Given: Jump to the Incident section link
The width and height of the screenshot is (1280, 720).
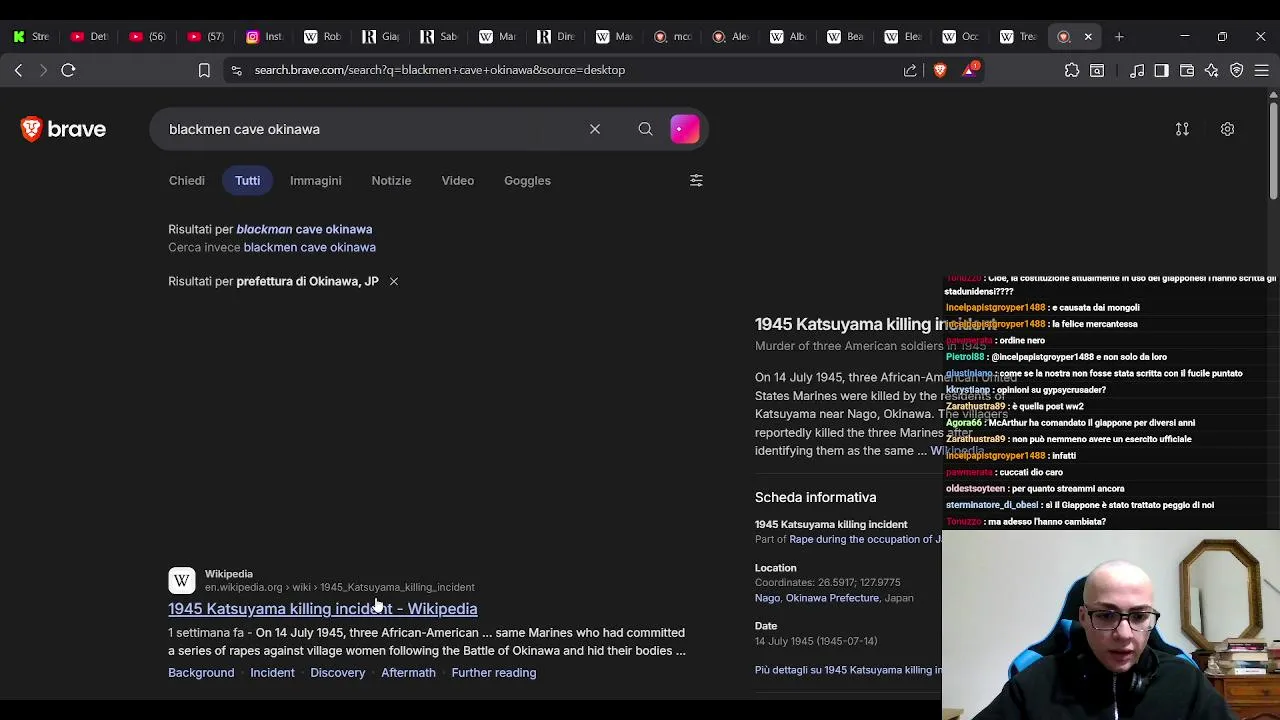Looking at the screenshot, I should [272, 672].
